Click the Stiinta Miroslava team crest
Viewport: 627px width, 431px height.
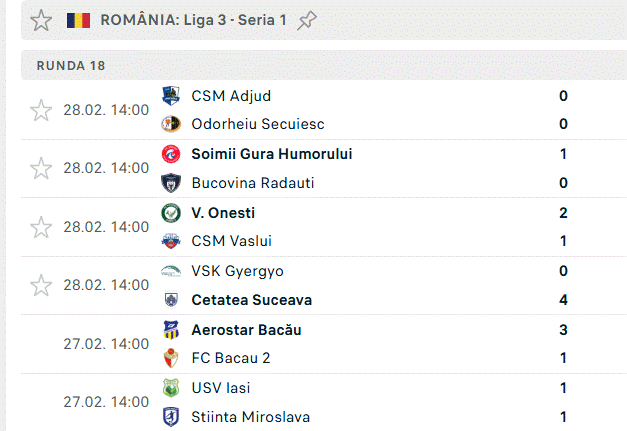click(x=171, y=417)
